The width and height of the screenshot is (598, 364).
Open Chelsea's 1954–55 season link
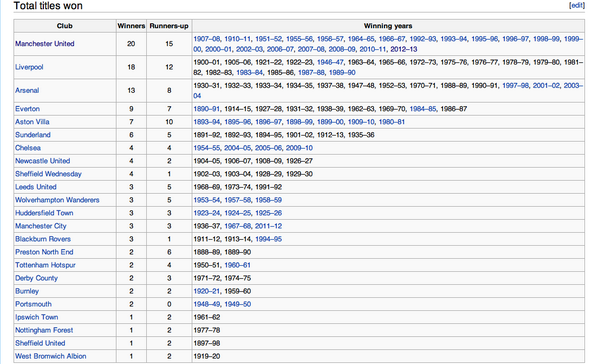coord(207,148)
